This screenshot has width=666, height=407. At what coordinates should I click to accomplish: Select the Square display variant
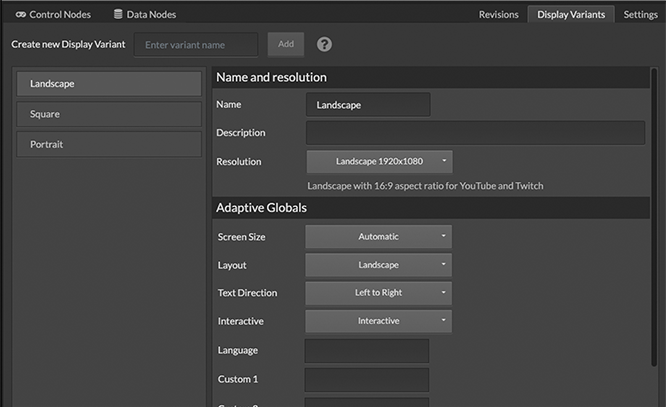(x=109, y=114)
